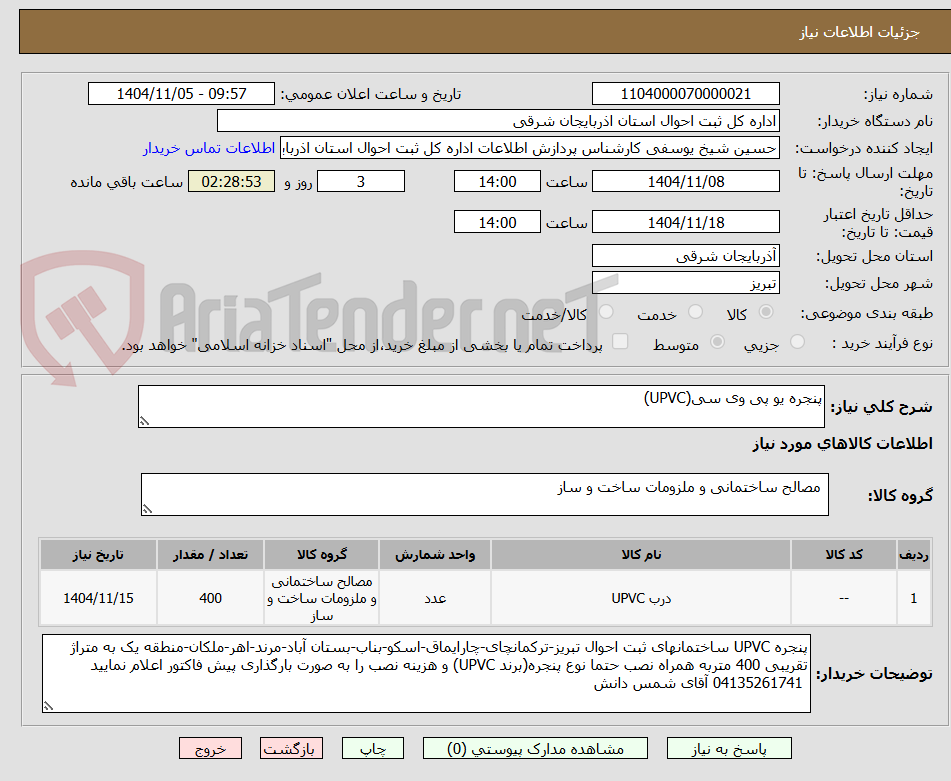Click the واحد شمارش column header
The width and height of the screenshot is (951, 781).
click(435, 554)
